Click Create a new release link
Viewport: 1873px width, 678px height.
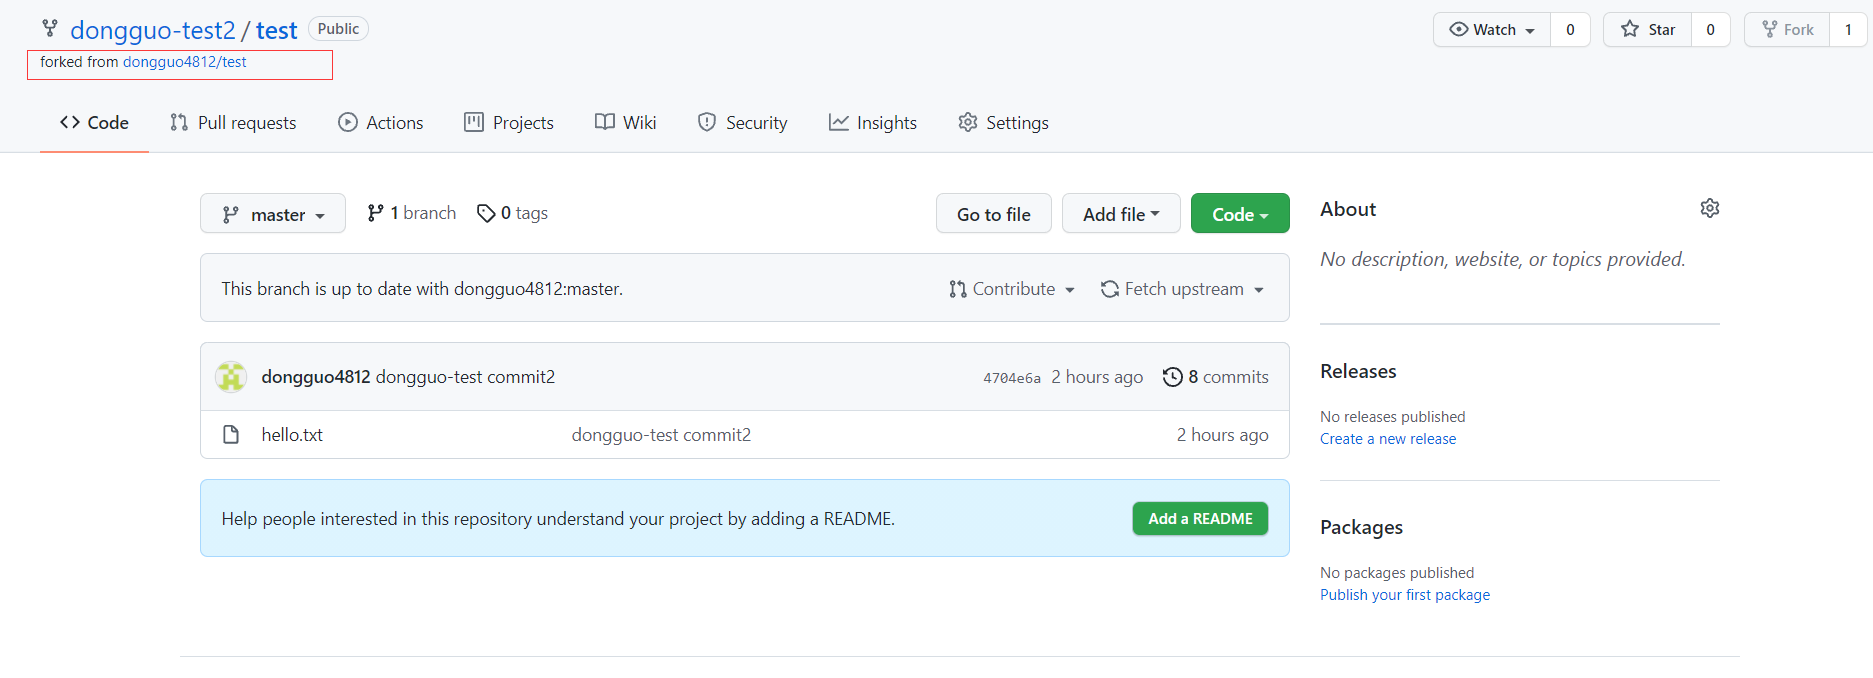point(1388,439)
